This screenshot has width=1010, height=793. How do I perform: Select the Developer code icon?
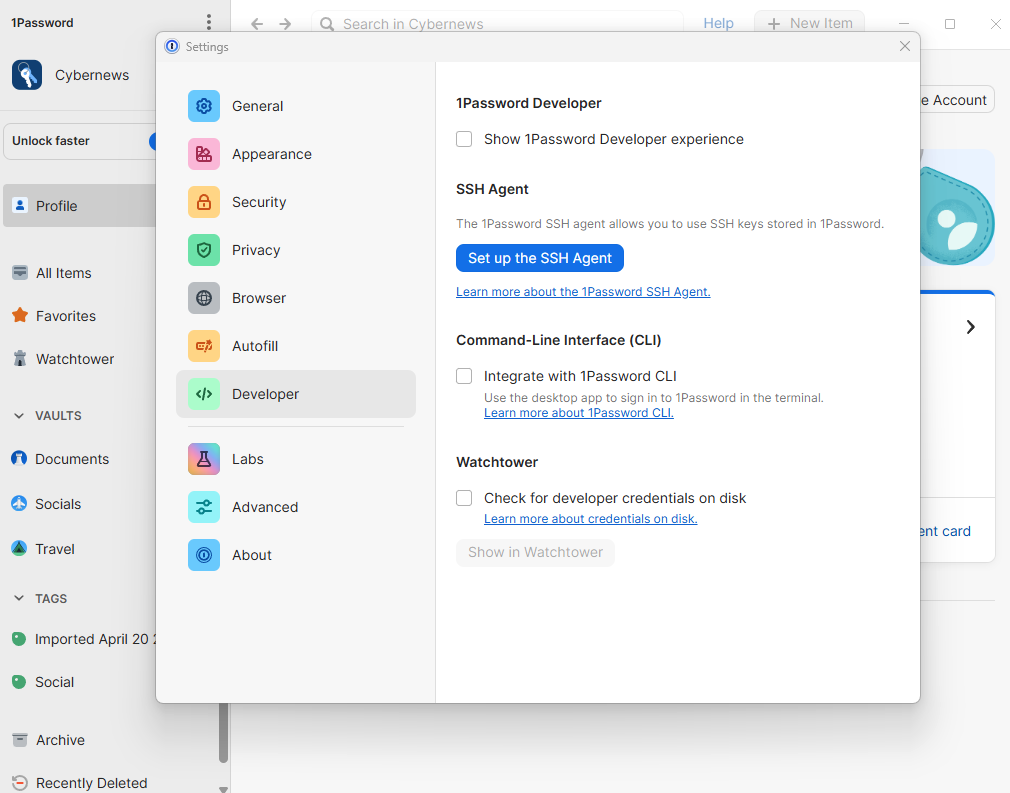point(204,394)
